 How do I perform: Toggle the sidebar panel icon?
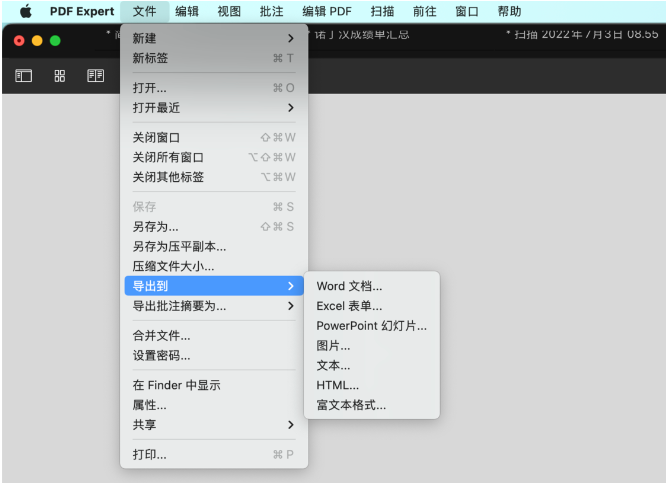coord(23,76)
